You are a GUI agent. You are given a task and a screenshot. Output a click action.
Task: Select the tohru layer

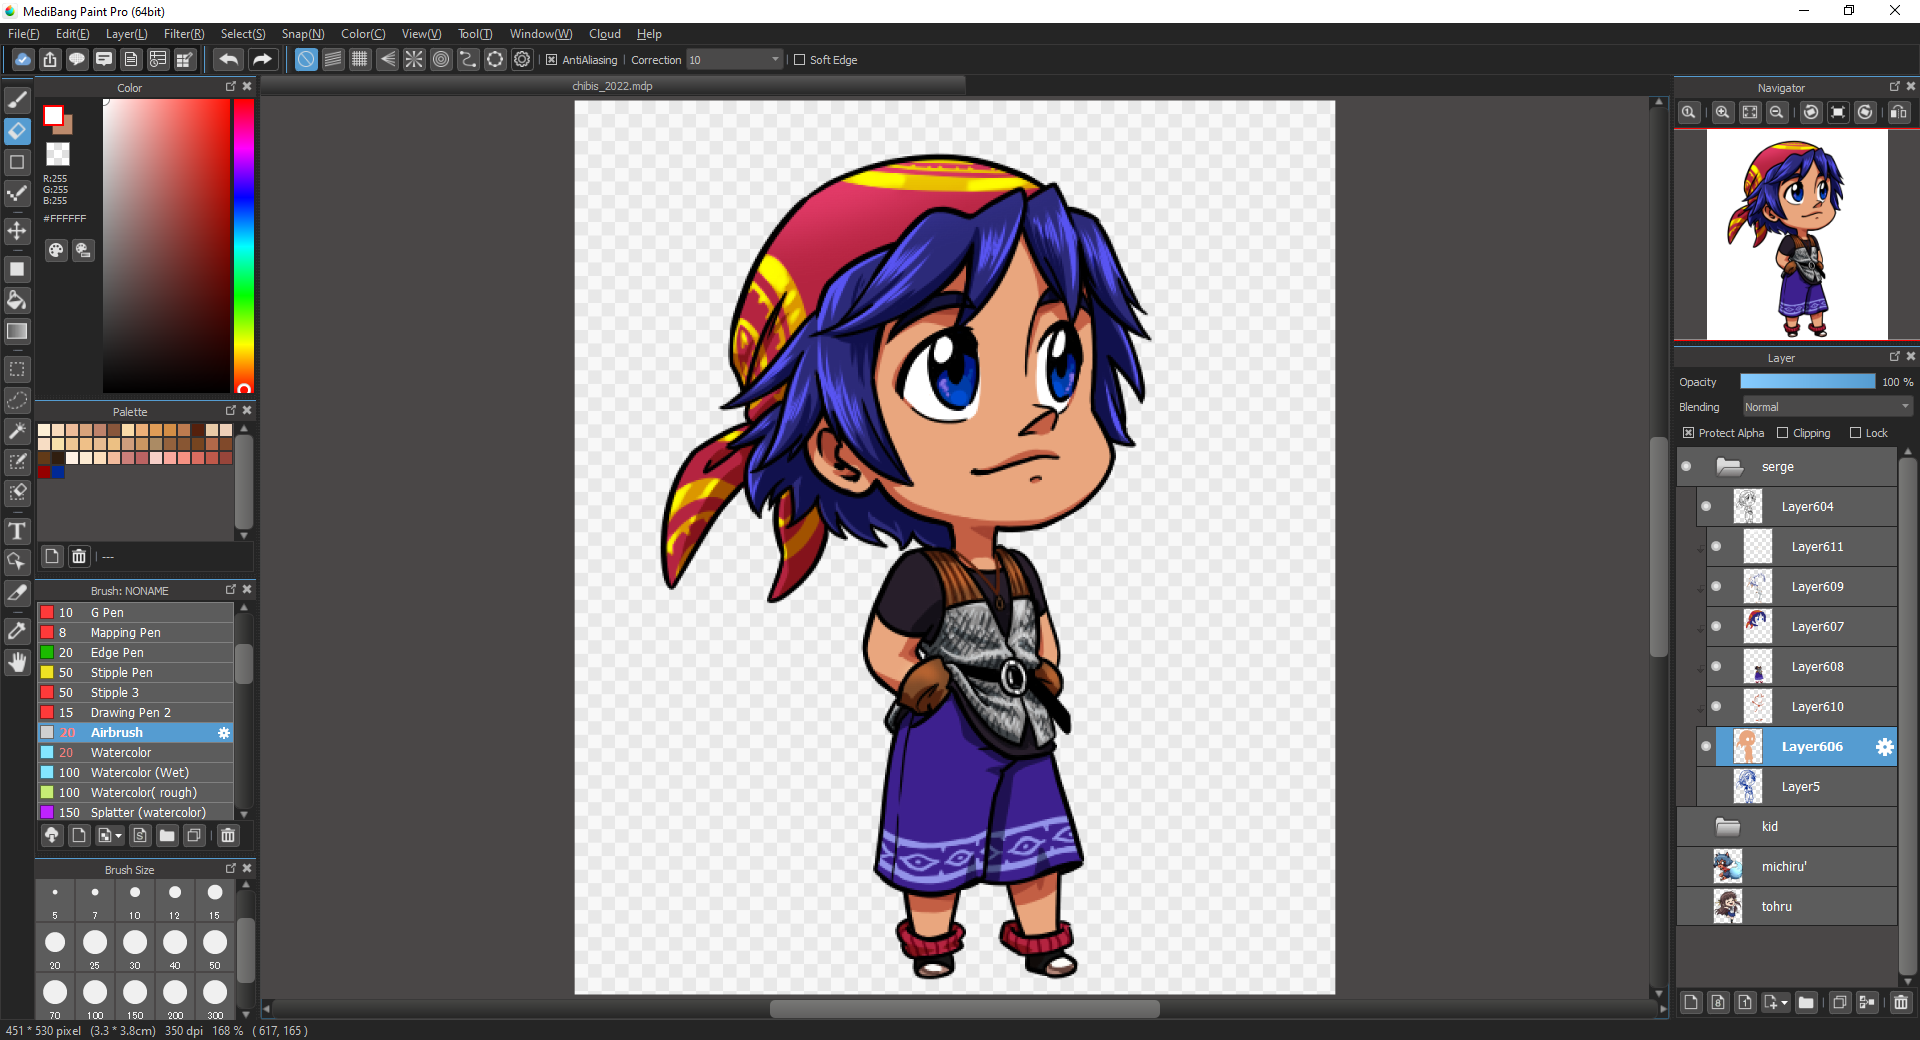click(x=1787, y=907)
